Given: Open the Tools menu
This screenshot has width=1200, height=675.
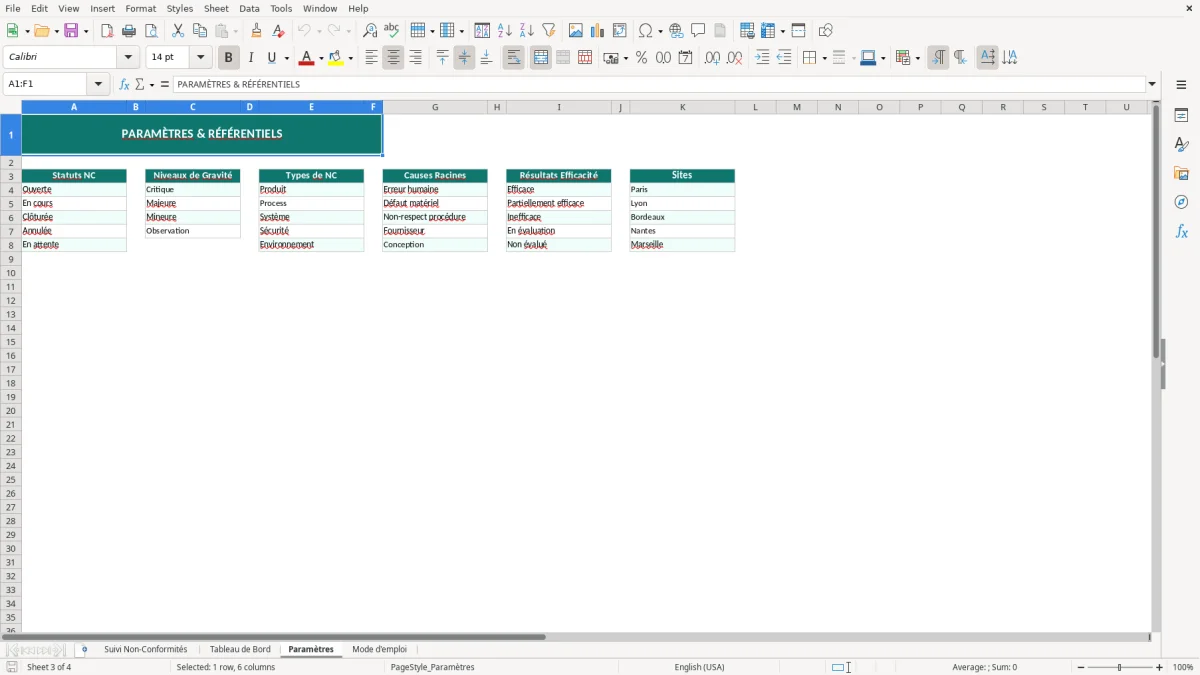Looking at the screenshot, I should point(281,8).
